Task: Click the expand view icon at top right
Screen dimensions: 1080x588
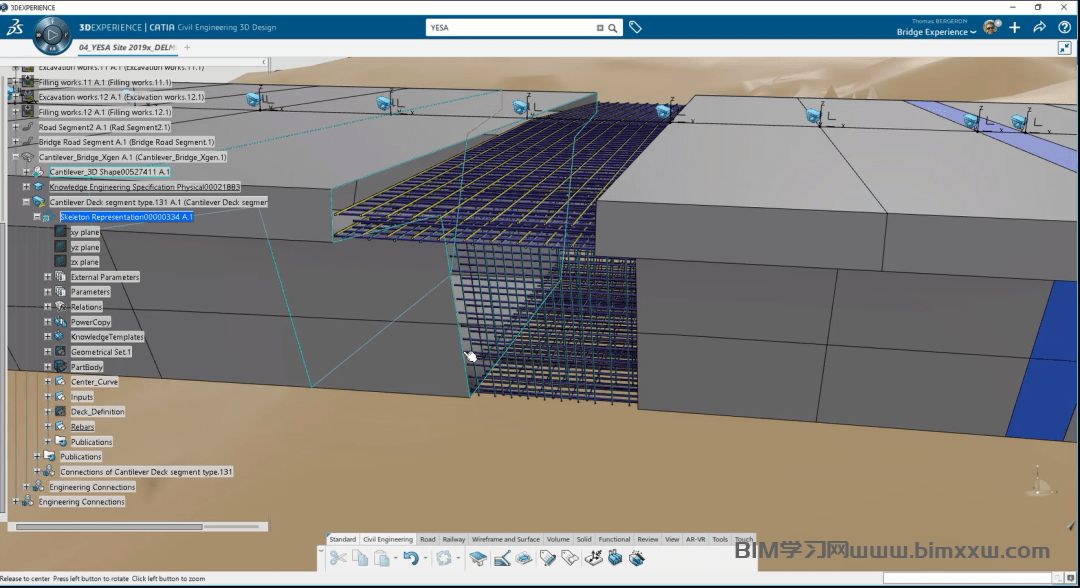Action: [x=1065, y=48]
